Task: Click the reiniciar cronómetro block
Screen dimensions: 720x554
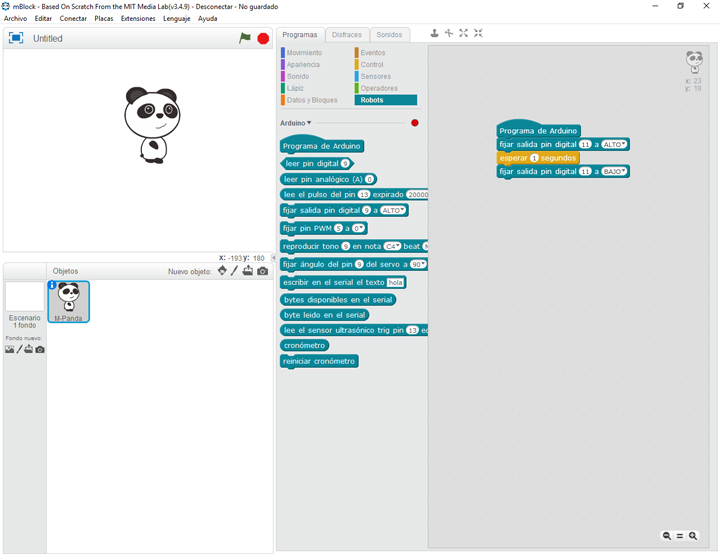Action: 319,361
